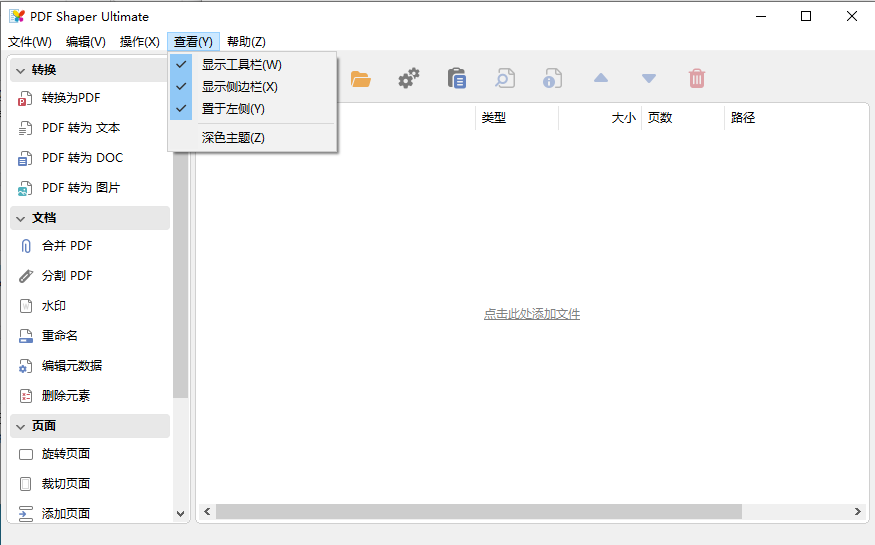
Task: Click the file info toolbar icon
Action: [552, 78]
